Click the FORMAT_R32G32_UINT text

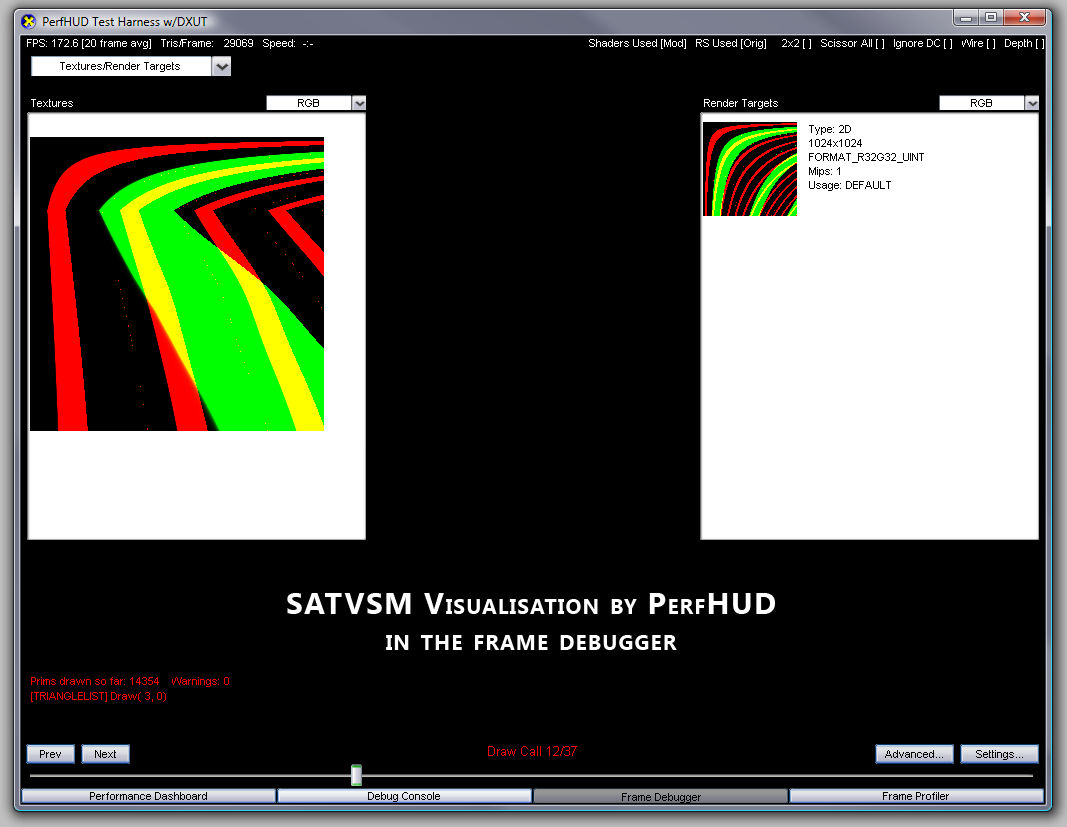tap(866, 157)
